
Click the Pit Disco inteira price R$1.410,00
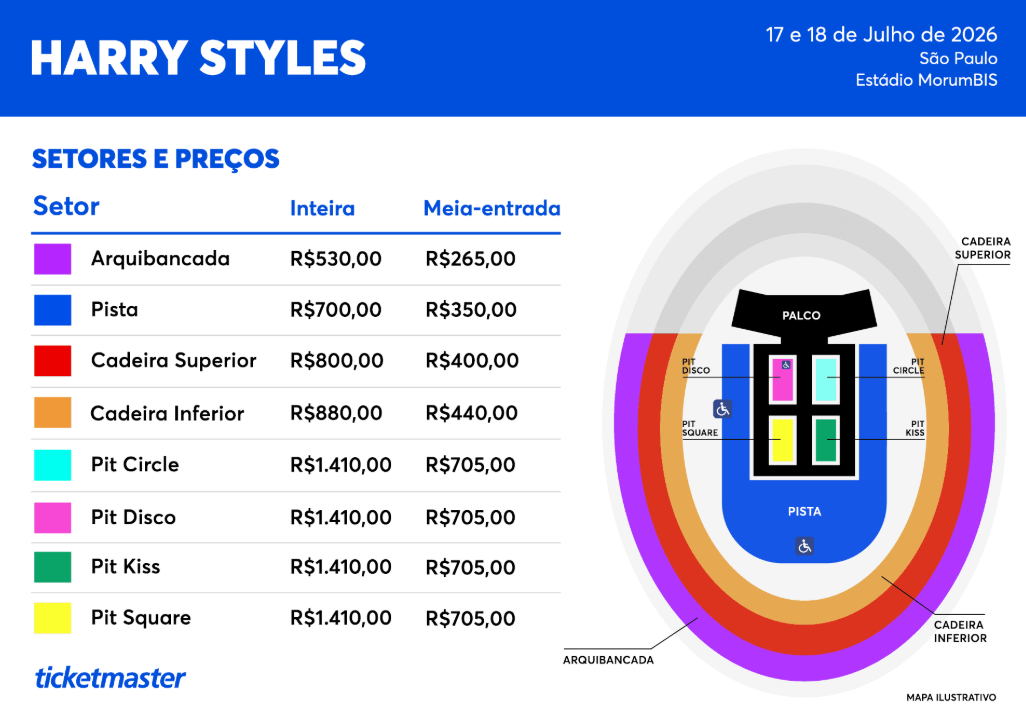[340, 517]
